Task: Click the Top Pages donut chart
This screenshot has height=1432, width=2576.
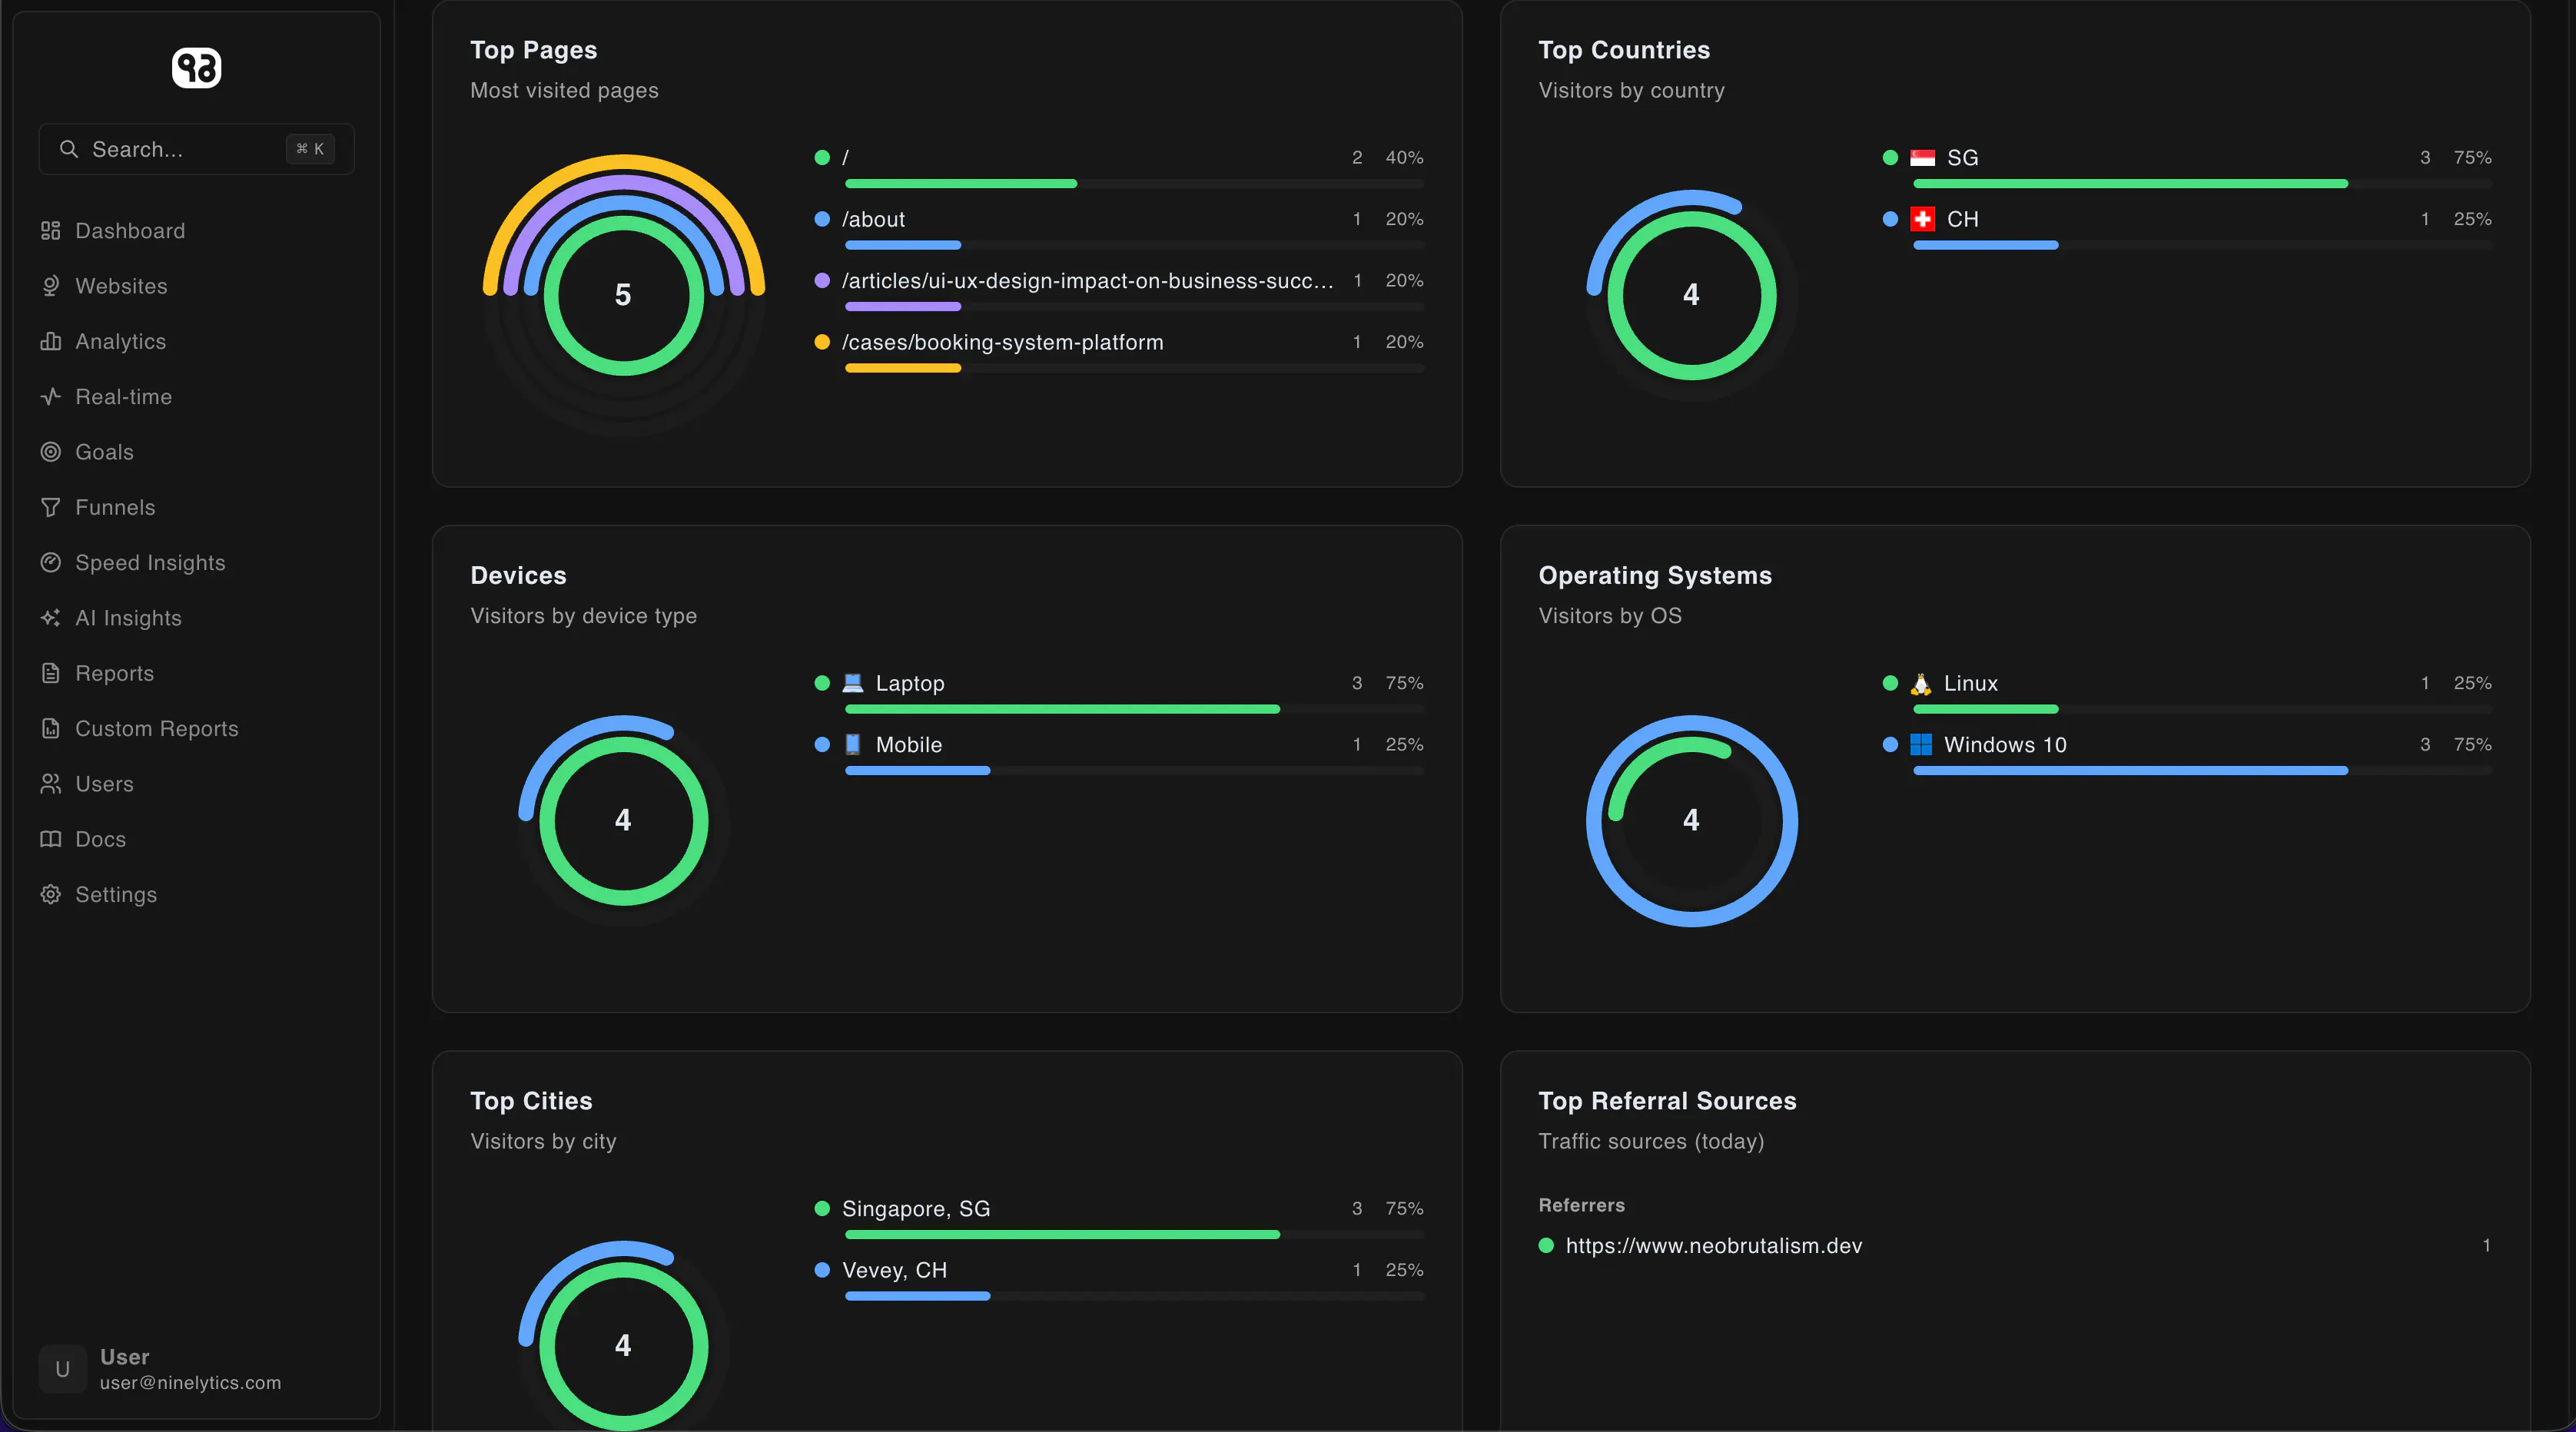Action: [x=623, y=294]
